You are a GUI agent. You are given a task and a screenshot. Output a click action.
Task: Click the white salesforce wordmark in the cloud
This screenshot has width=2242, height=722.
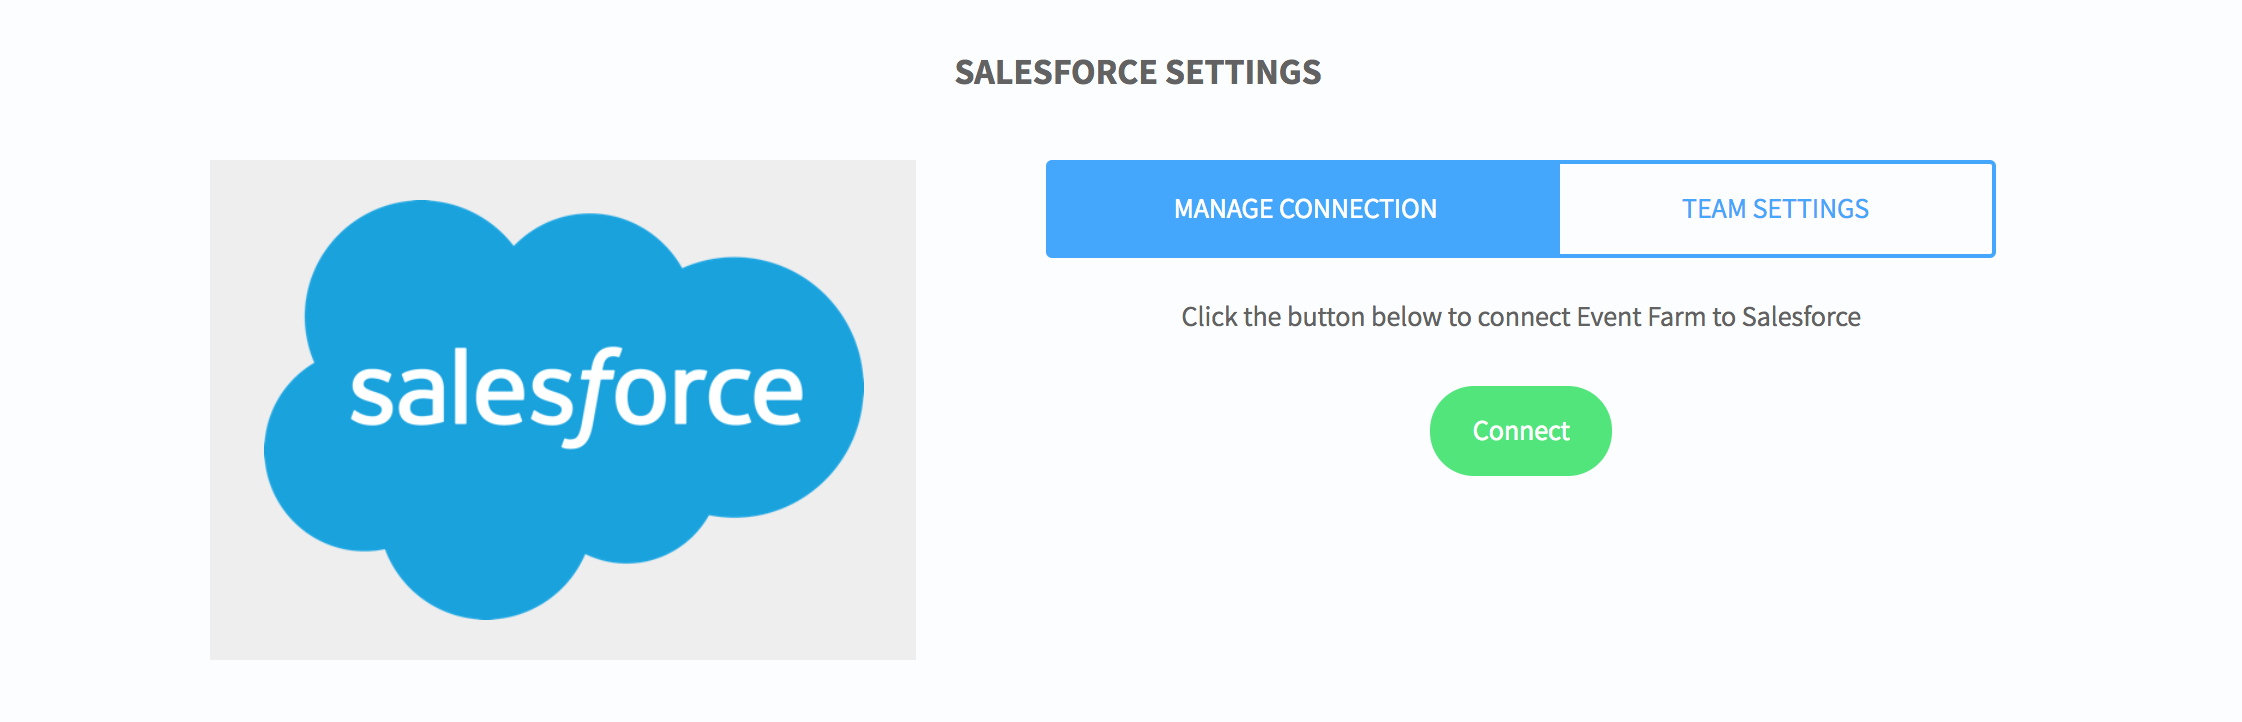[576, 395]
